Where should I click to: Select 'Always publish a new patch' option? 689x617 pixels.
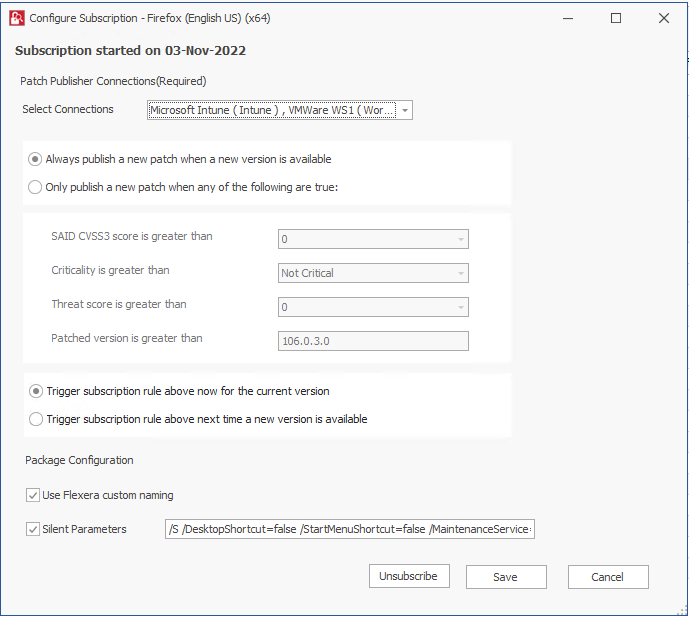coord(35,159)
